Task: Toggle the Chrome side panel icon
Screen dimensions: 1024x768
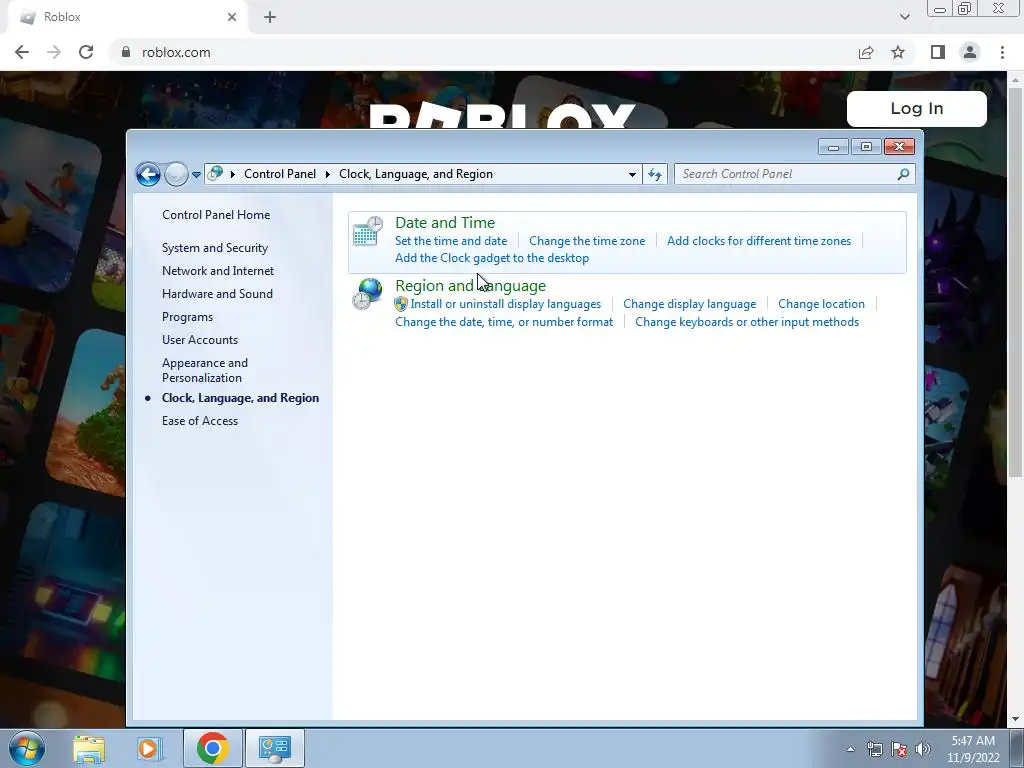Action: [938, 52]
